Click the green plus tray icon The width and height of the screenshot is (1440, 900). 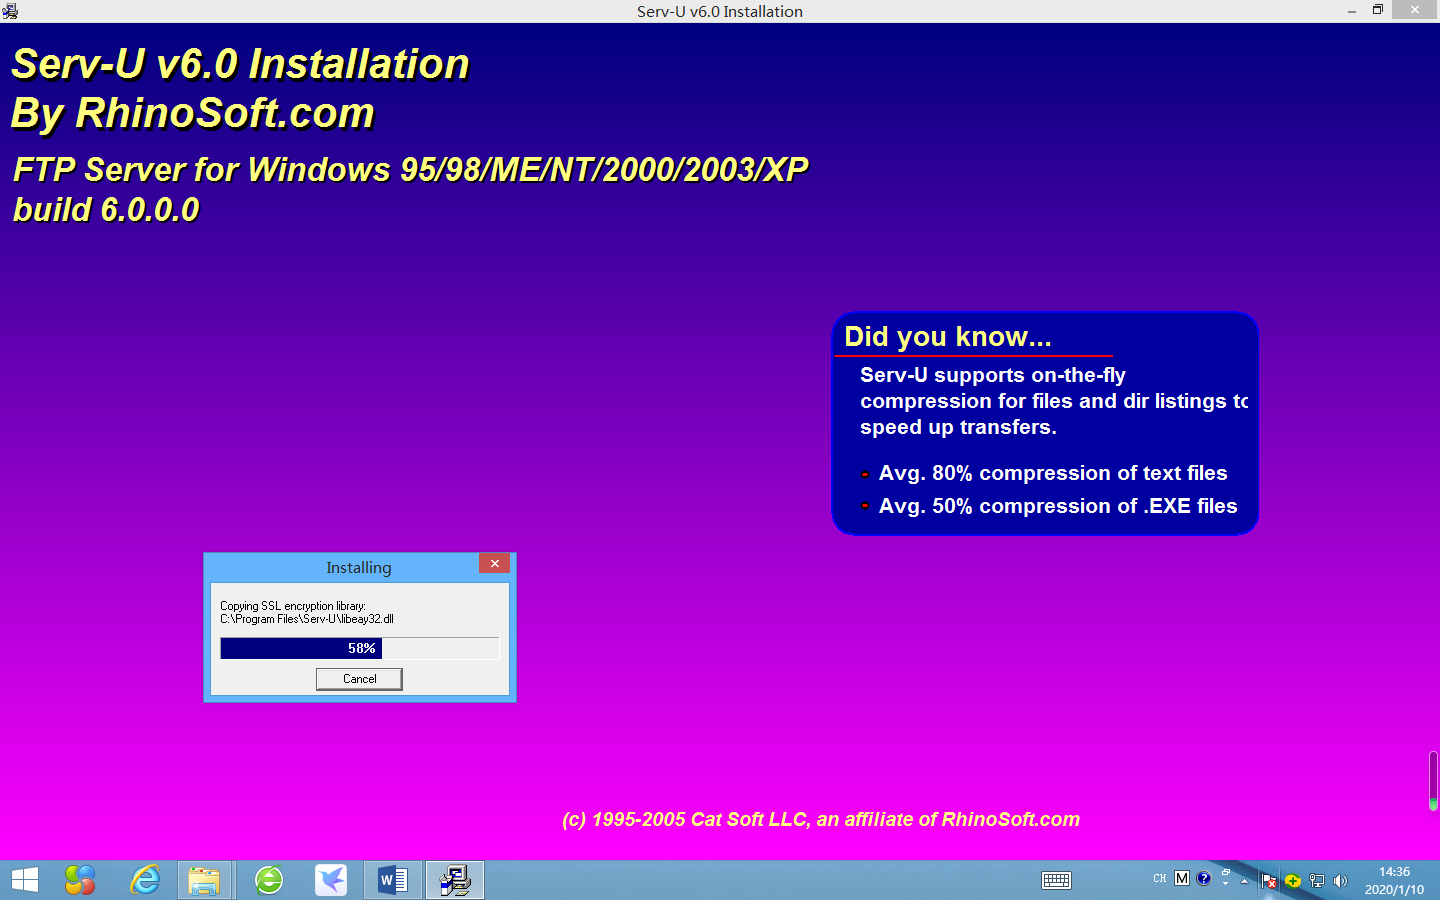pos(1293,881)
